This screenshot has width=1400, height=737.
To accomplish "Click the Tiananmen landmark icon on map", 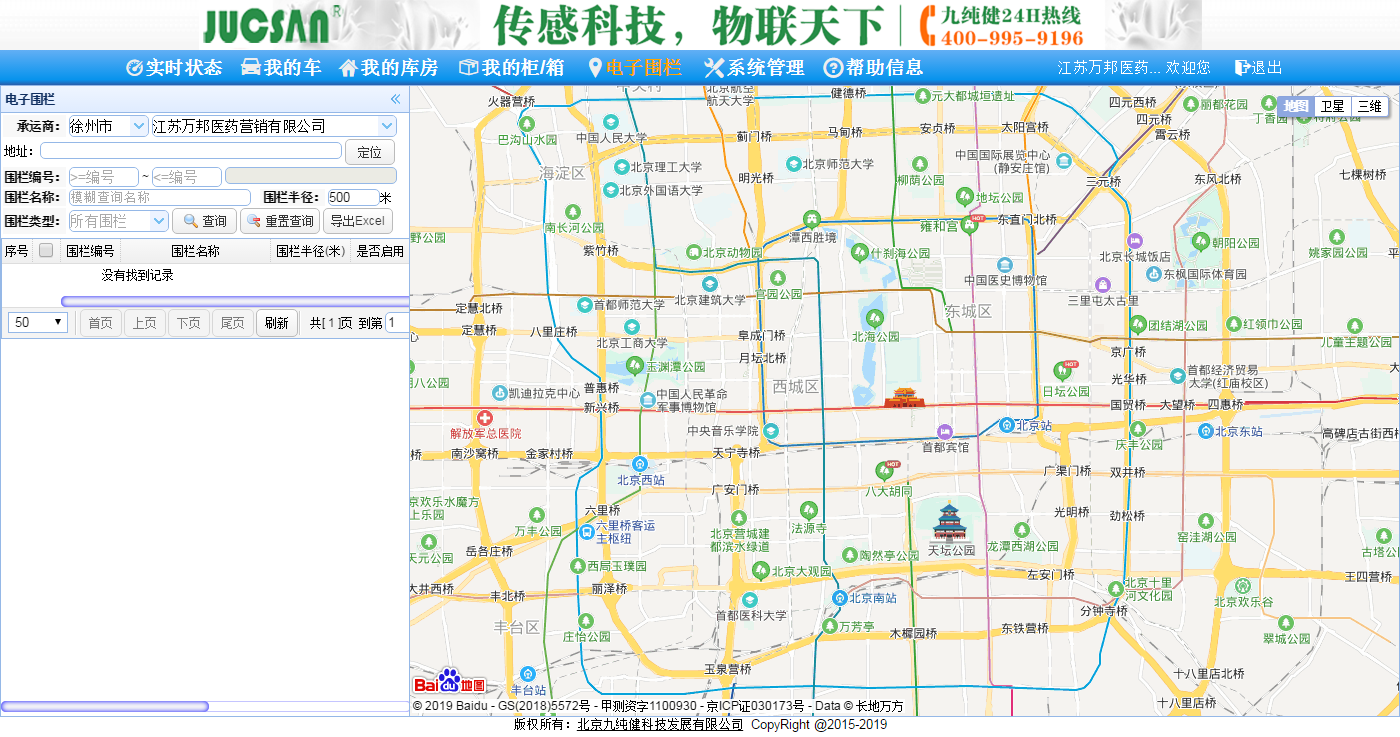I will 904,397.
